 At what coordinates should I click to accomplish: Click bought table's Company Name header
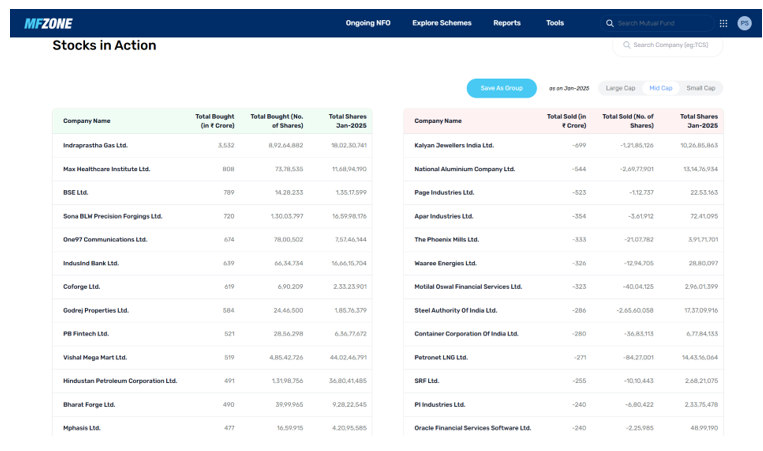click(x=87, y=121)
